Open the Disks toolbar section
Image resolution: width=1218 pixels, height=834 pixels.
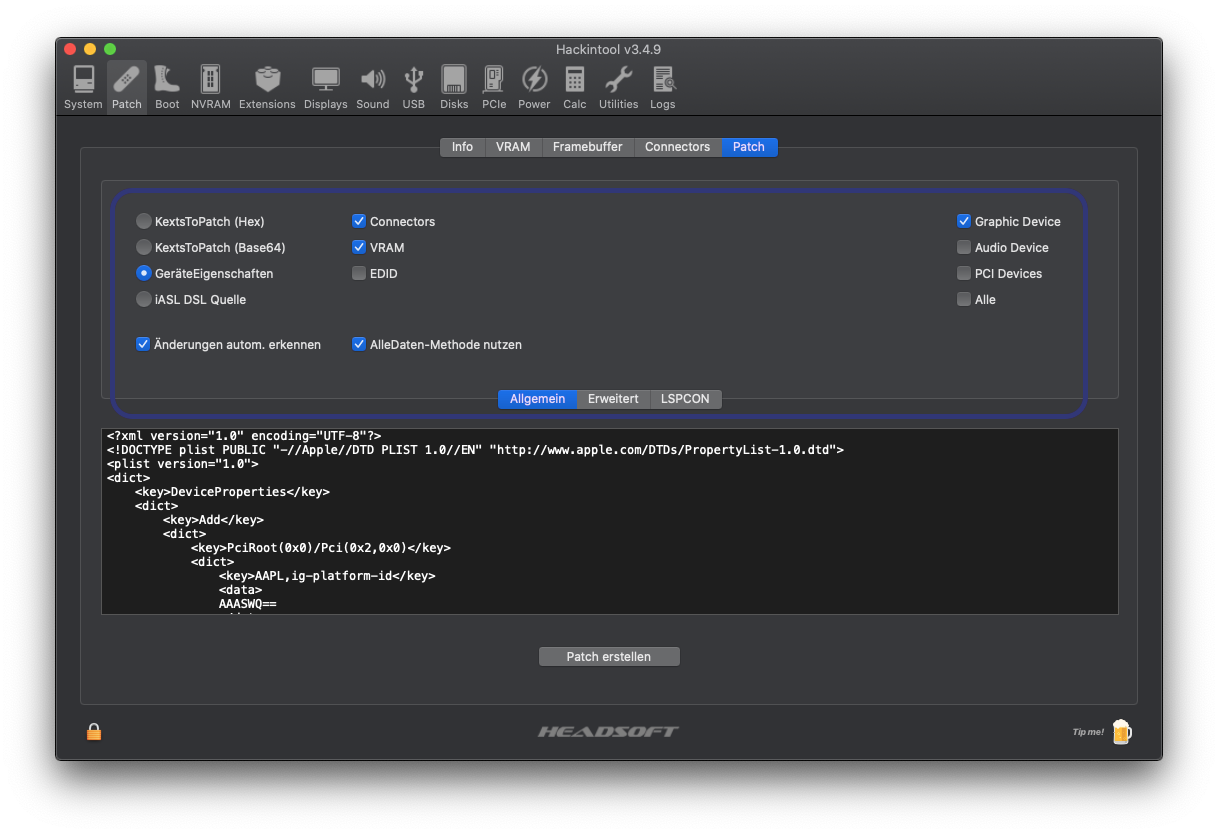454,87
